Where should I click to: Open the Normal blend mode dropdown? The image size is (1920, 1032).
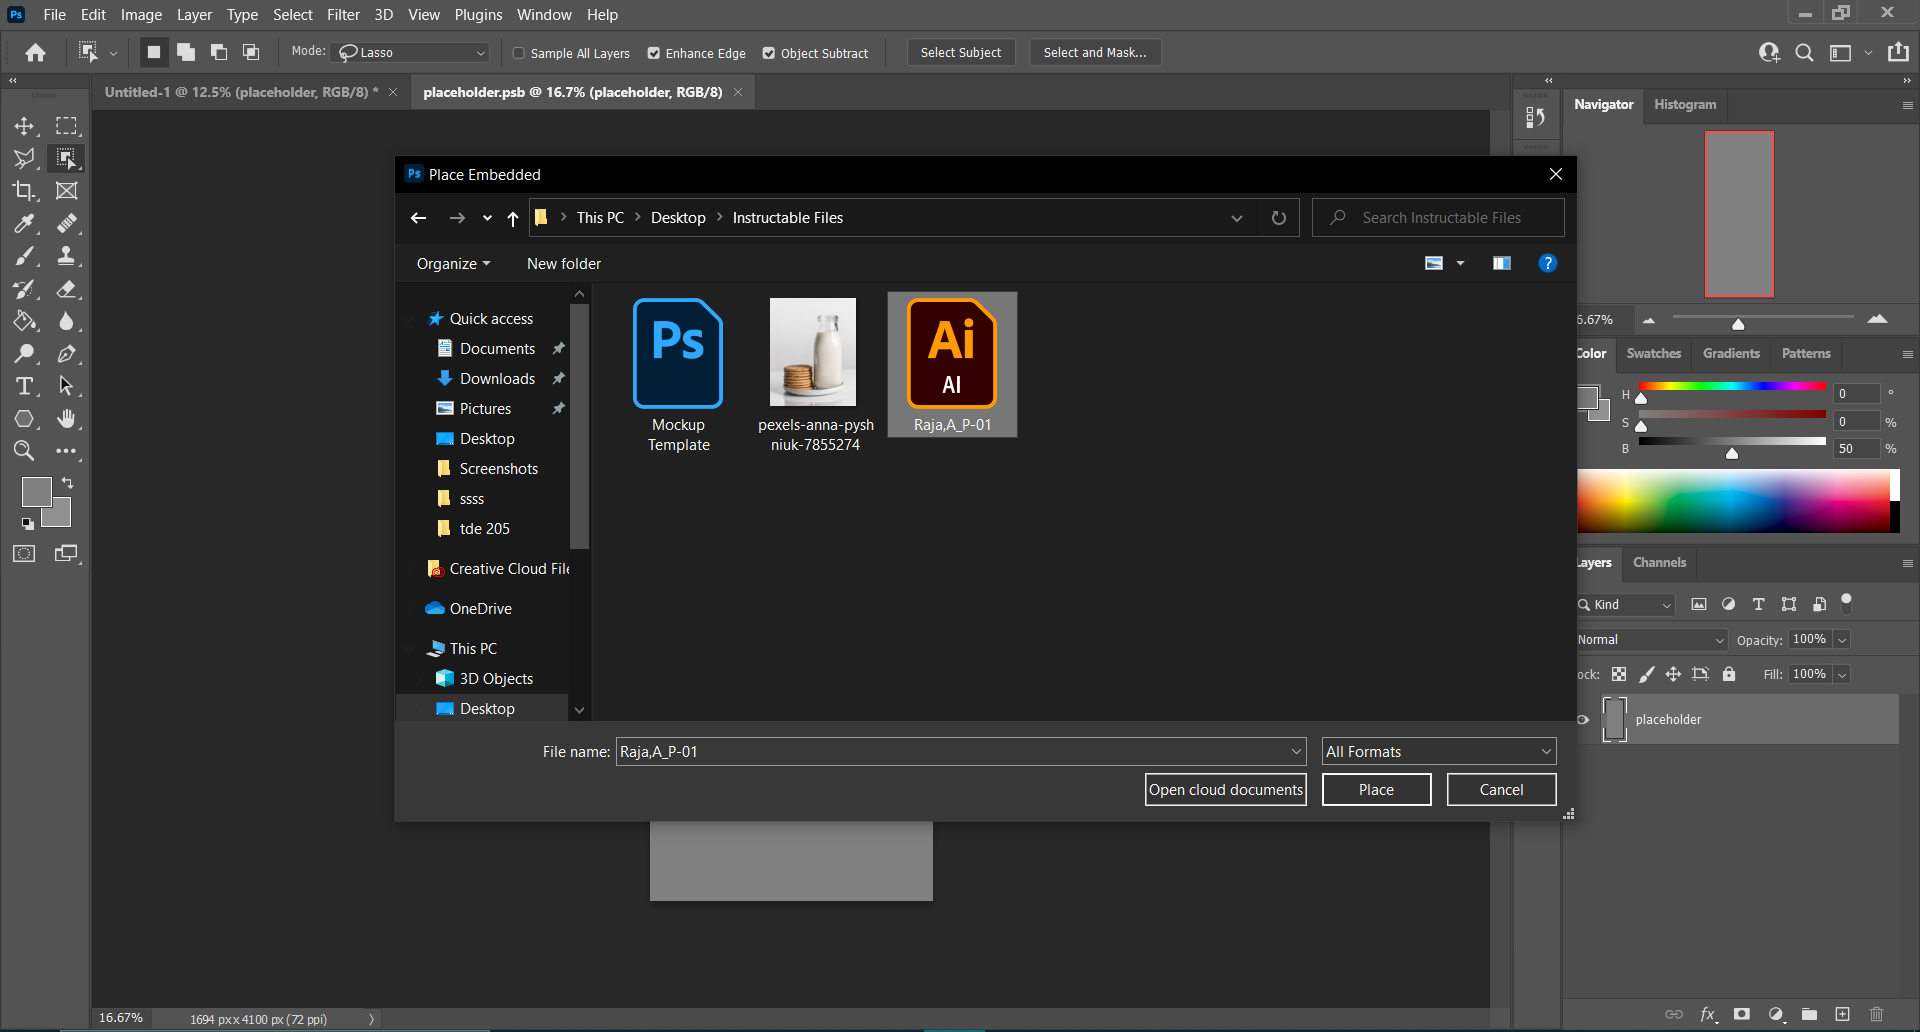coord(1650,639)
